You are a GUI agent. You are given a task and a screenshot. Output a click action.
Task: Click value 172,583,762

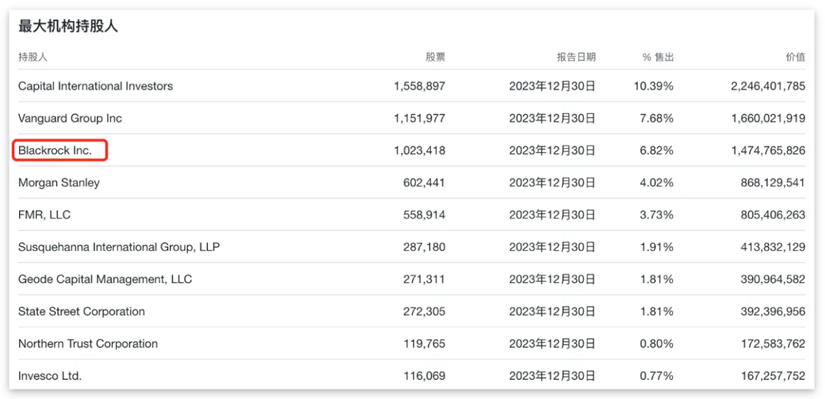(774, 344)
